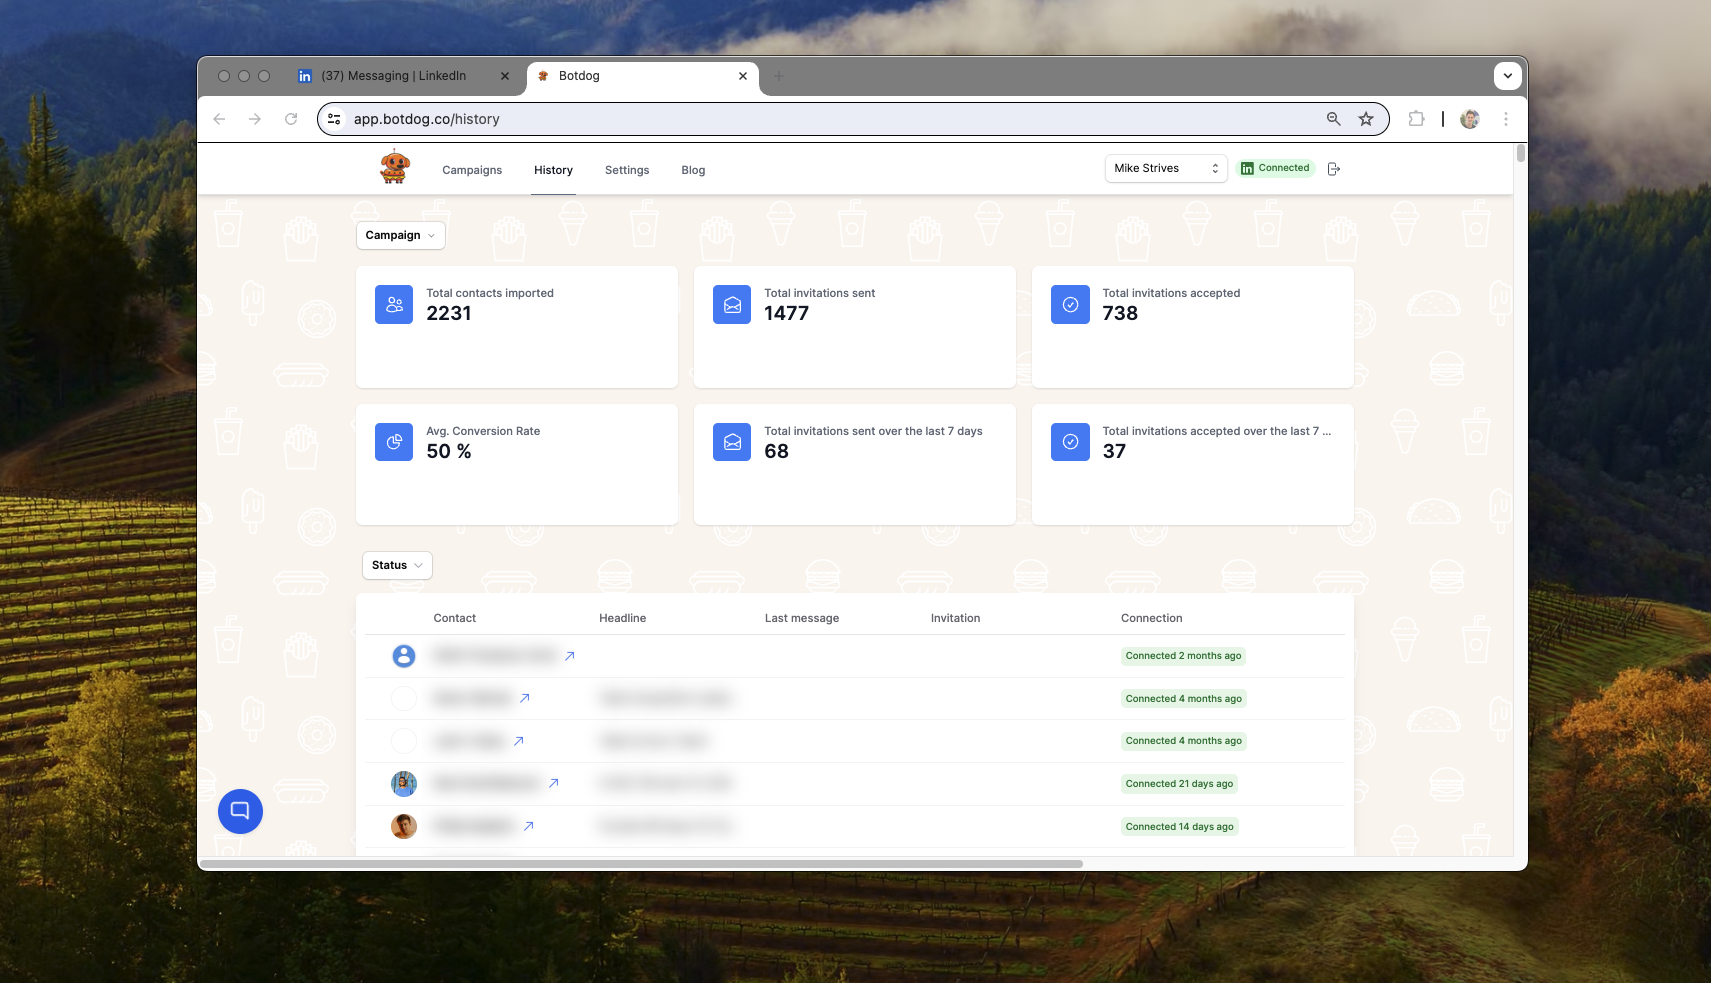Go to the Campaigns tab
The height and width of the screenshot is (983, 1711).
(x=472, y=170)
